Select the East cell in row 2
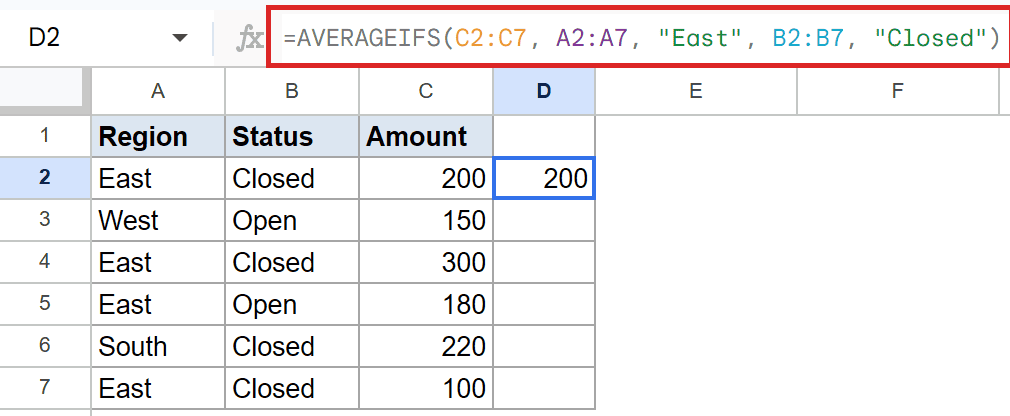 coord(158,178)
